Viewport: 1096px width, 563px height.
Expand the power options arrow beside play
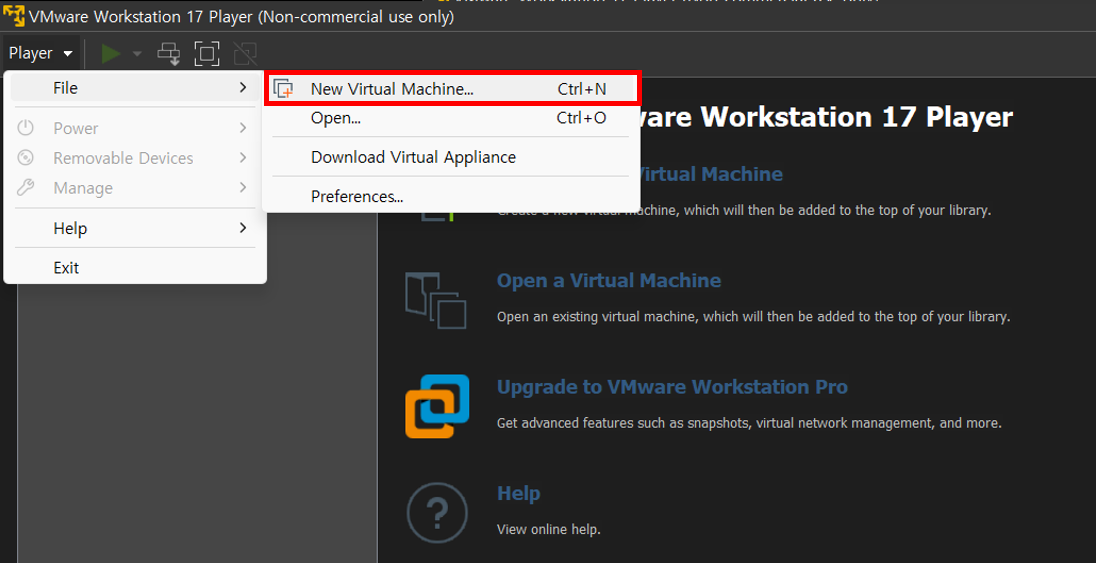pos(137,53)
